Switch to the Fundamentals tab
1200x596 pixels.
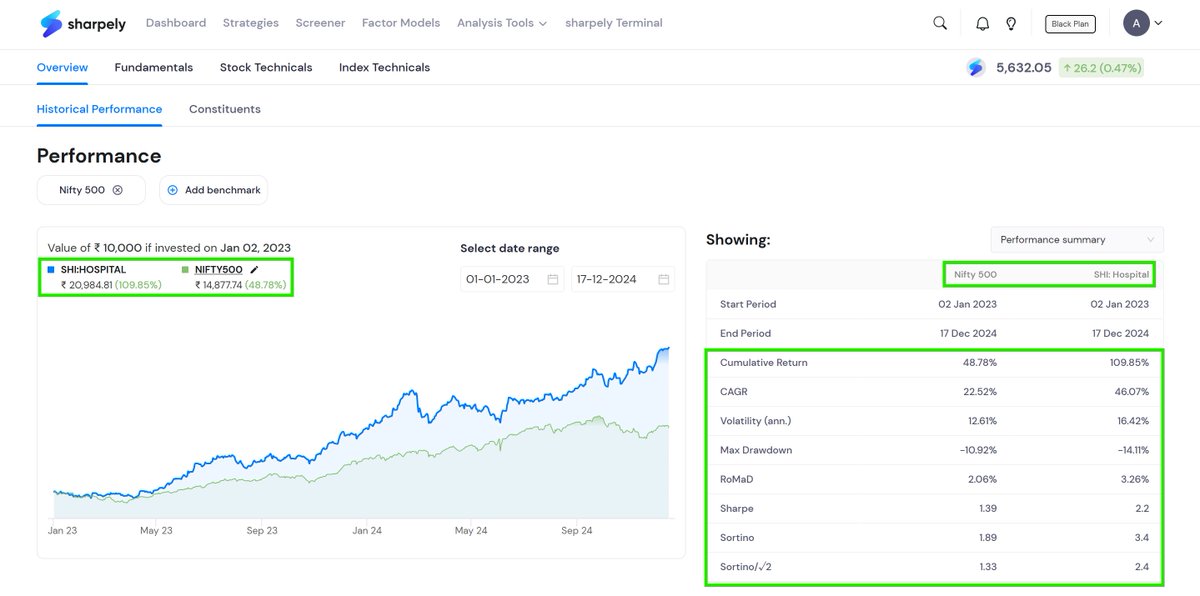click(x=154, y=67)
